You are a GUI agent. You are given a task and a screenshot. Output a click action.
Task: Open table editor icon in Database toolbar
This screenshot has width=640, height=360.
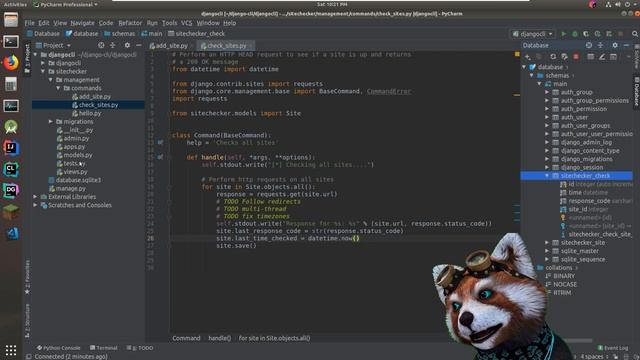pos(591,57)
